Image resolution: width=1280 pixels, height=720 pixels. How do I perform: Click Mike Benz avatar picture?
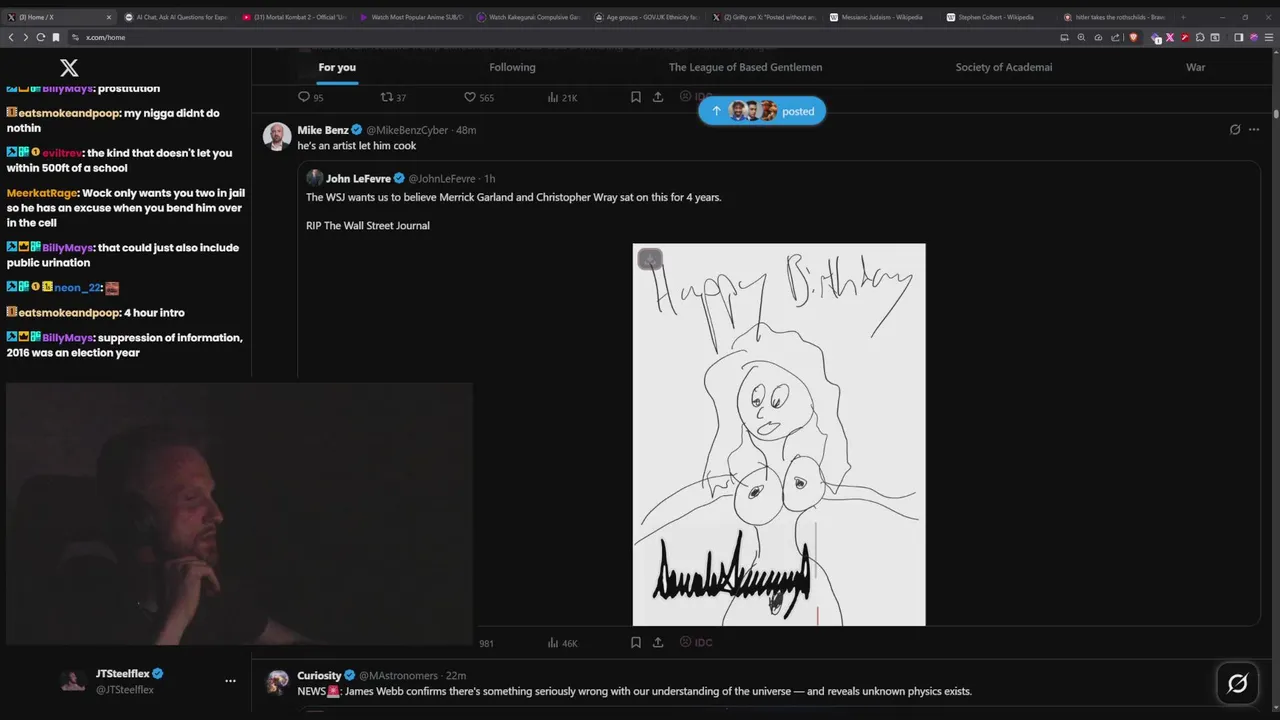click(277, 136)
